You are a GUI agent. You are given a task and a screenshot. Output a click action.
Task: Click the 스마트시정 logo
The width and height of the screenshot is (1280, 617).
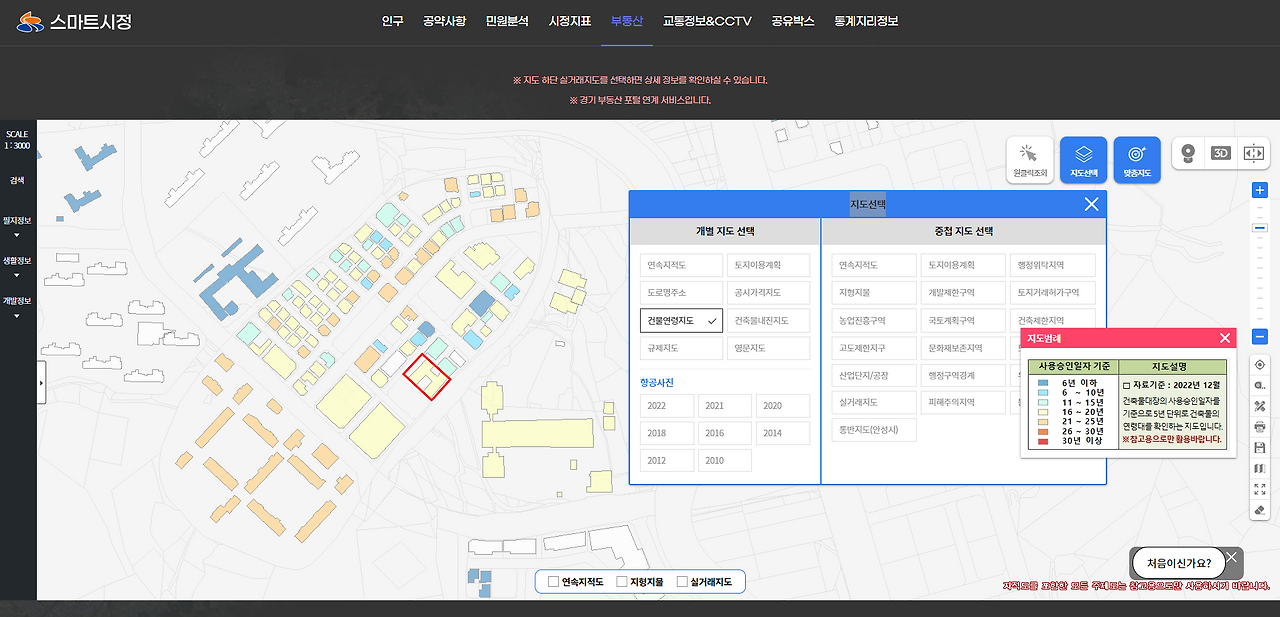tap(75, 21)
